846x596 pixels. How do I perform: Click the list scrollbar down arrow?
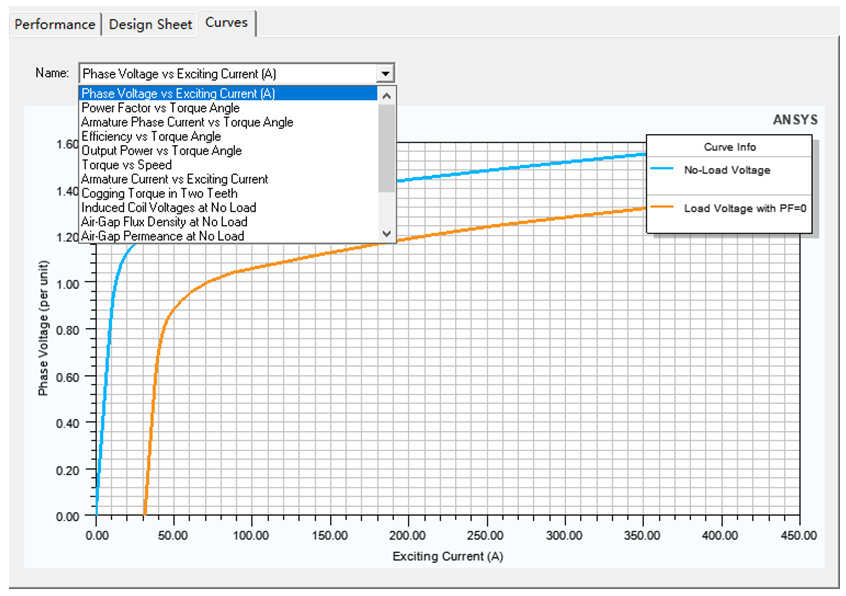tap(386, 234)
